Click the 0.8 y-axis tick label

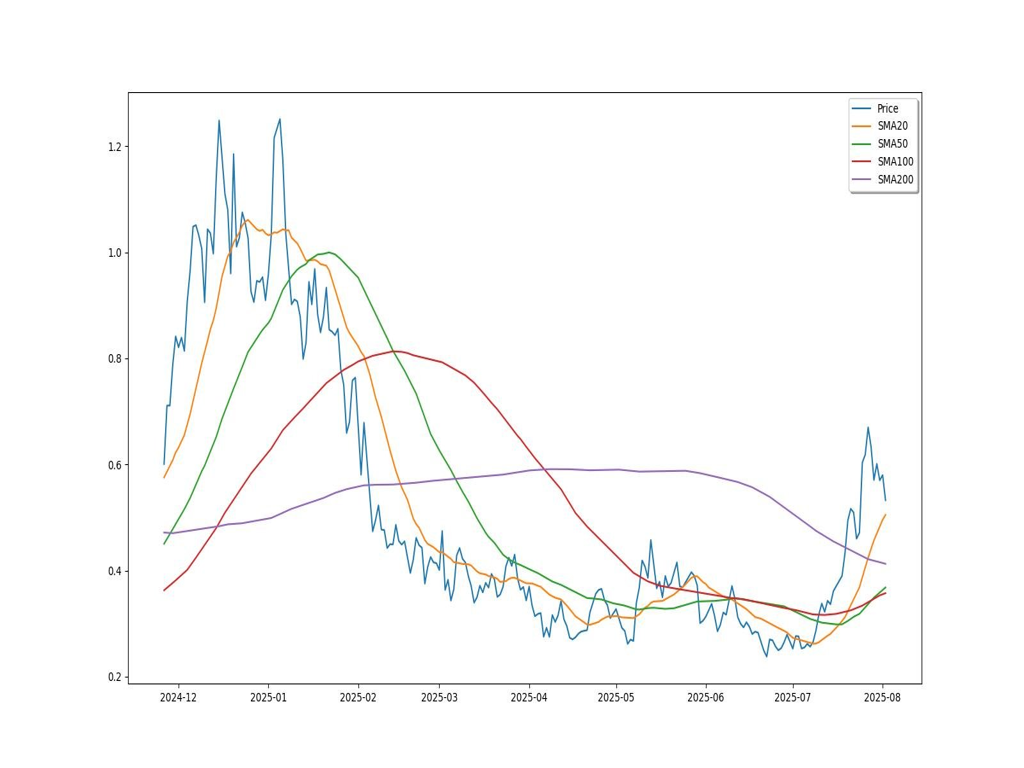click(113, 359)
